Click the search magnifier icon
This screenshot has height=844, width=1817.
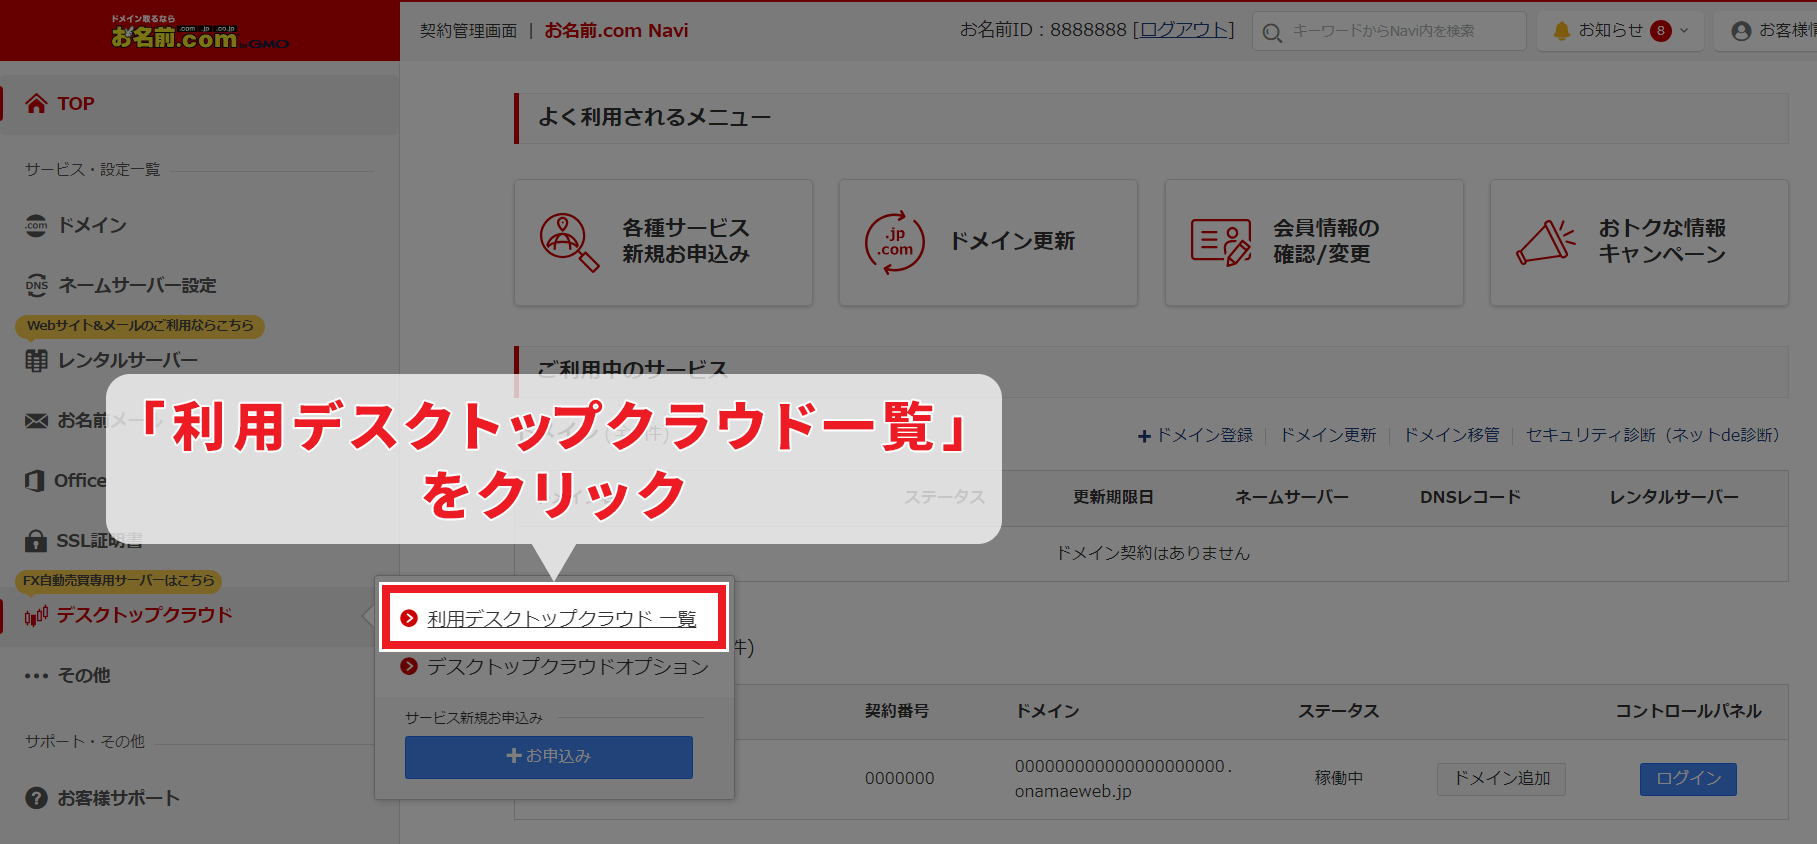[1272, 32]
